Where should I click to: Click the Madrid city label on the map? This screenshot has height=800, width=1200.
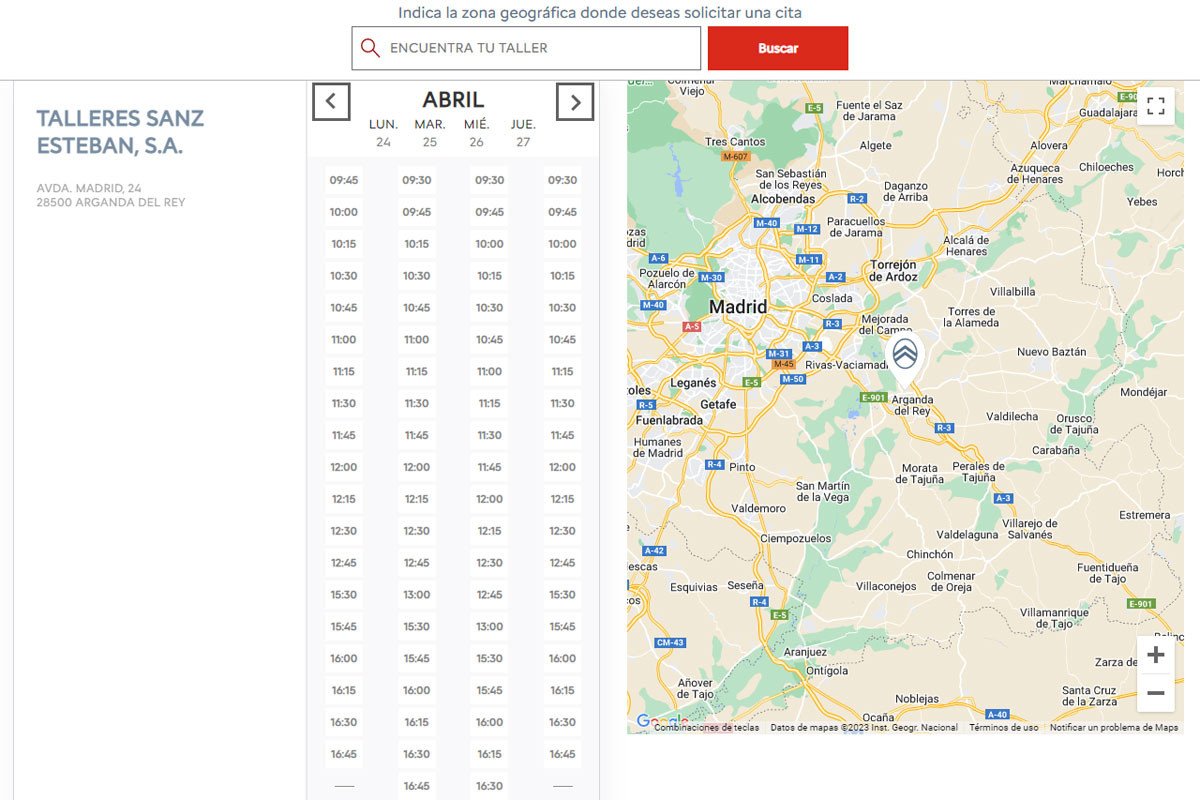click(738, 307)
